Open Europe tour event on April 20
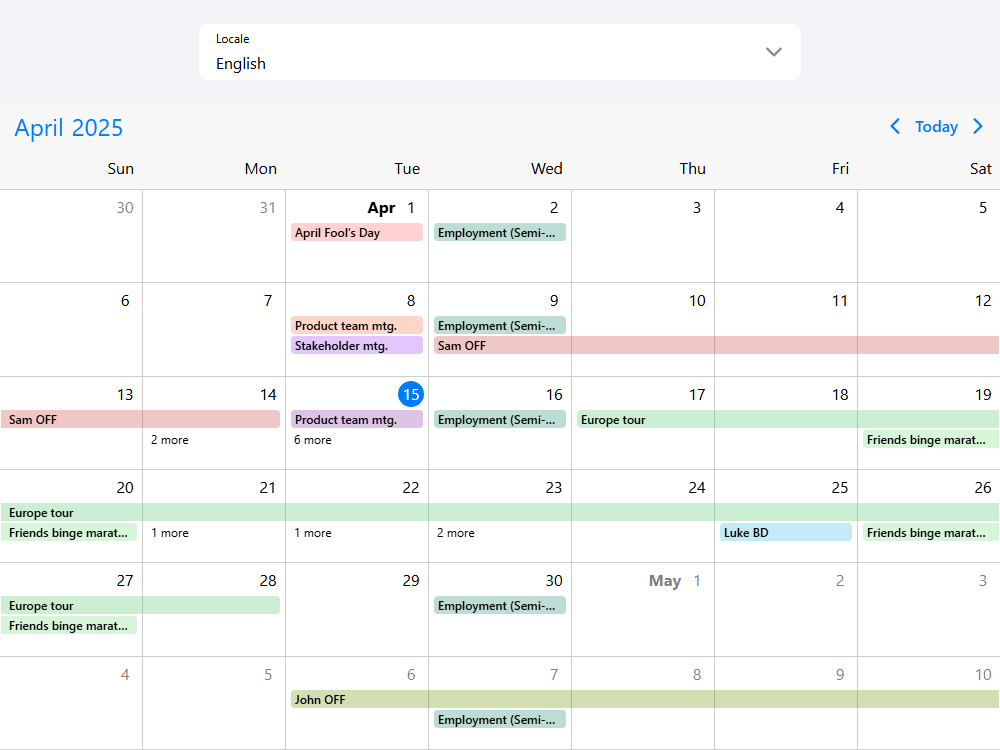This screenshot has width=1000, height=750. point(500,513)
